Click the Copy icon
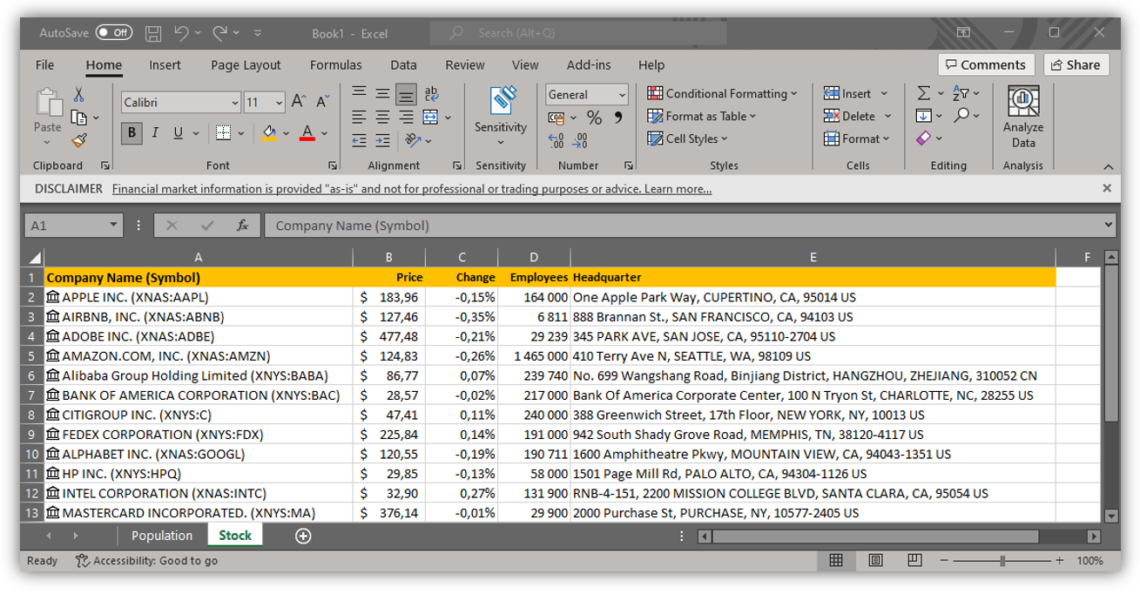1140x594 pixels. click(x=79, y=117)
